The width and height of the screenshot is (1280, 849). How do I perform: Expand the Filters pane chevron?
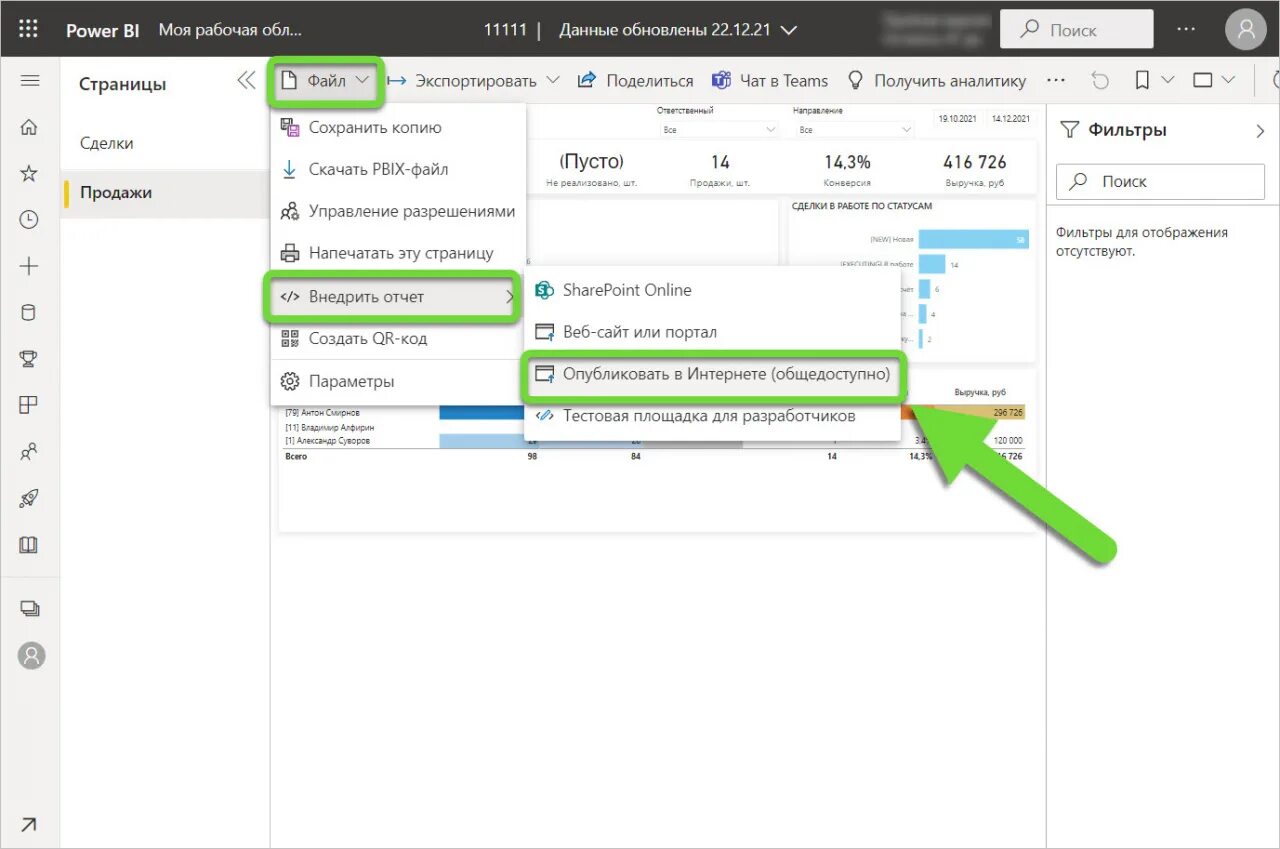click(1259, 130)
